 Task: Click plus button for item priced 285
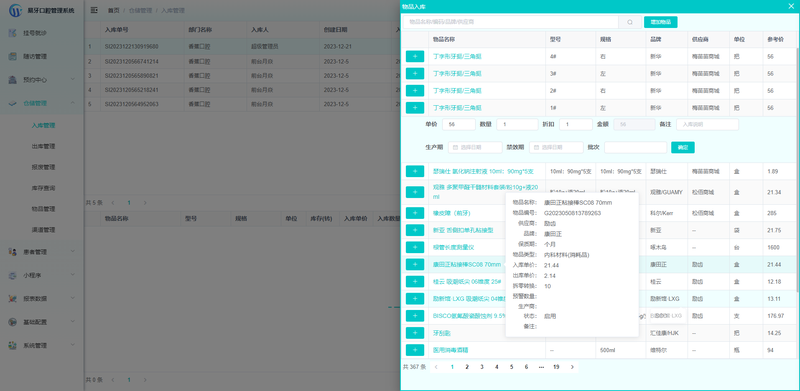415,213
